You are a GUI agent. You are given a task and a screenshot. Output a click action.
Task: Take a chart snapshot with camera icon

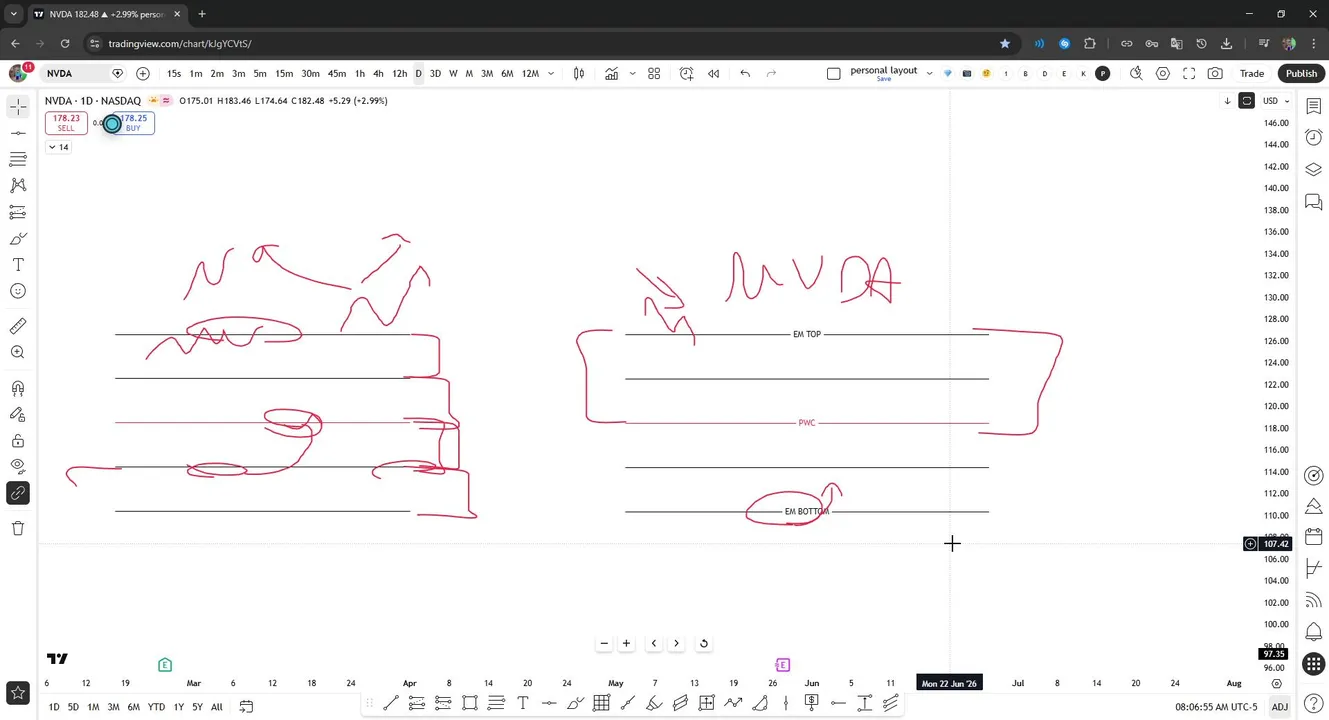[1215, 73]
